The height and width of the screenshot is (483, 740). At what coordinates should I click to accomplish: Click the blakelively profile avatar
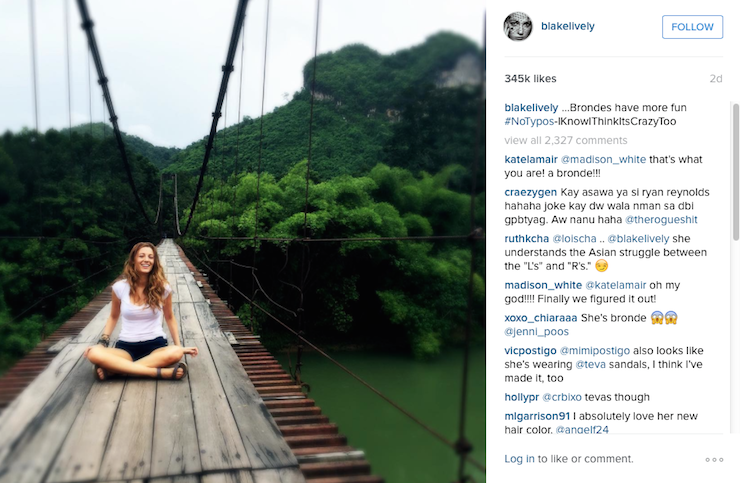[518, 27]
